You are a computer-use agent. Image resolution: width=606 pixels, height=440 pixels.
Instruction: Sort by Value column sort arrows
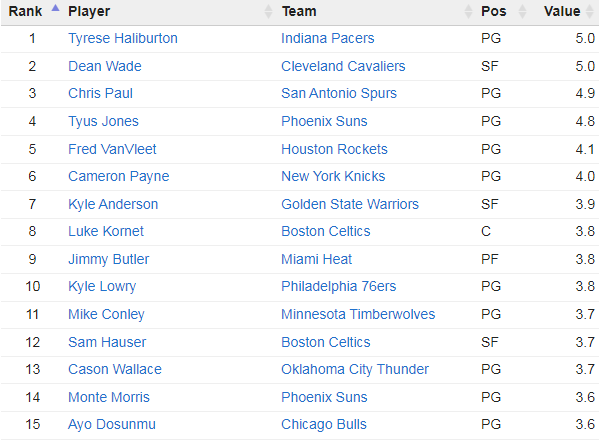click(589, 12)
